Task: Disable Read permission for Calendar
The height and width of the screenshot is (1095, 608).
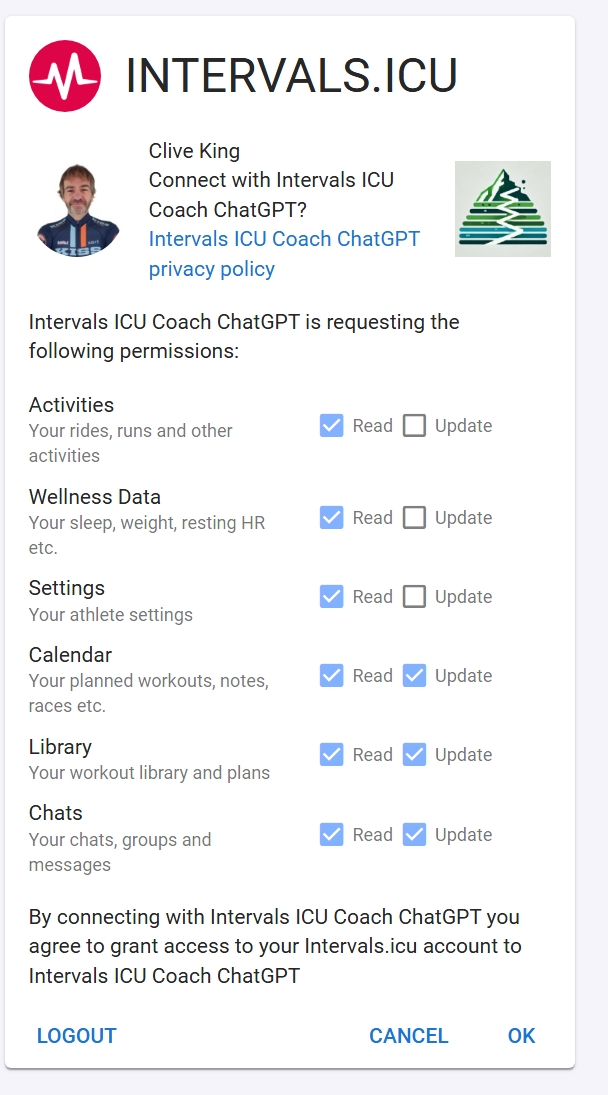Action: (332, 675)
